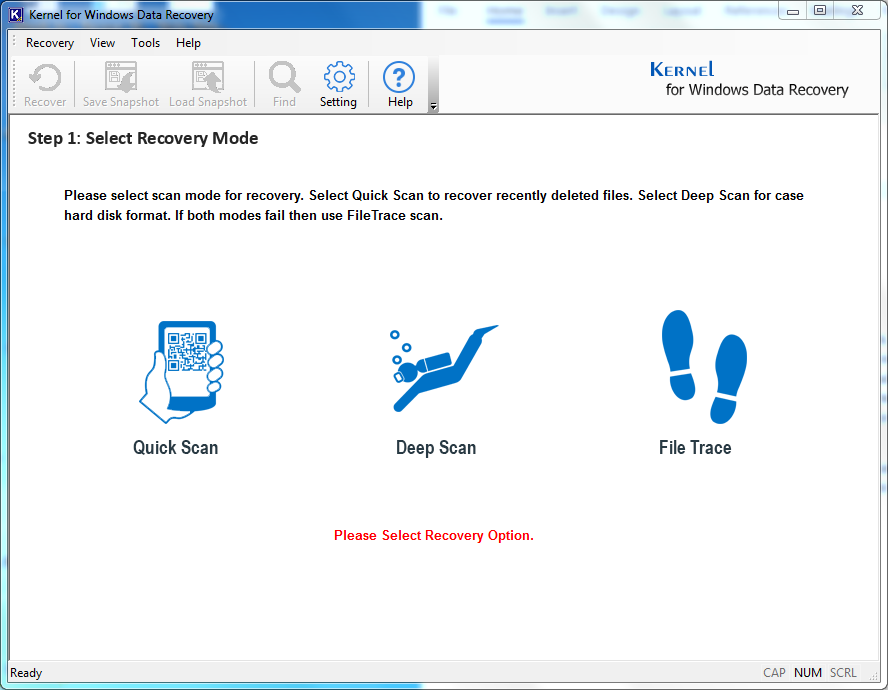Select the Quick Scan phone icon
Viewport: 888px width, 690px height.
(182, 372)
